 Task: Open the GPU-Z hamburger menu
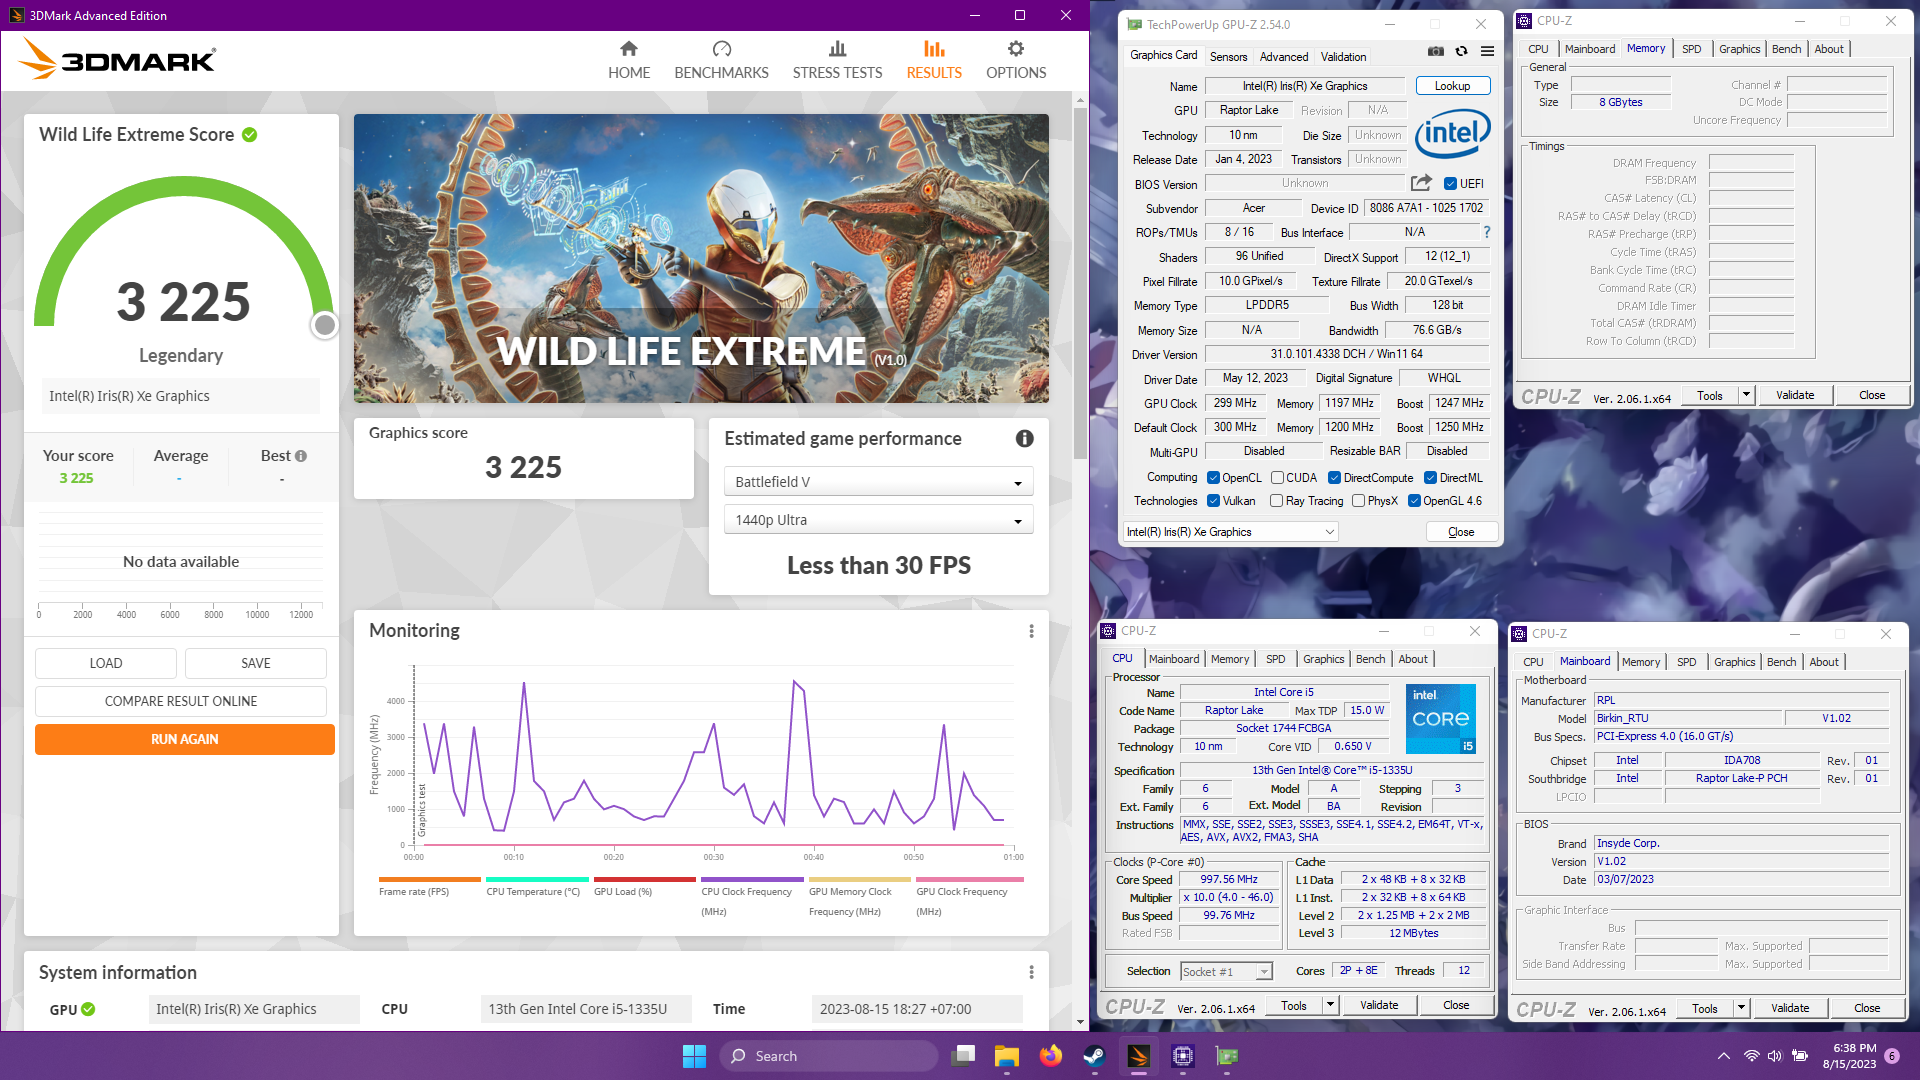pyautogui.click(x=1487, y=51)
